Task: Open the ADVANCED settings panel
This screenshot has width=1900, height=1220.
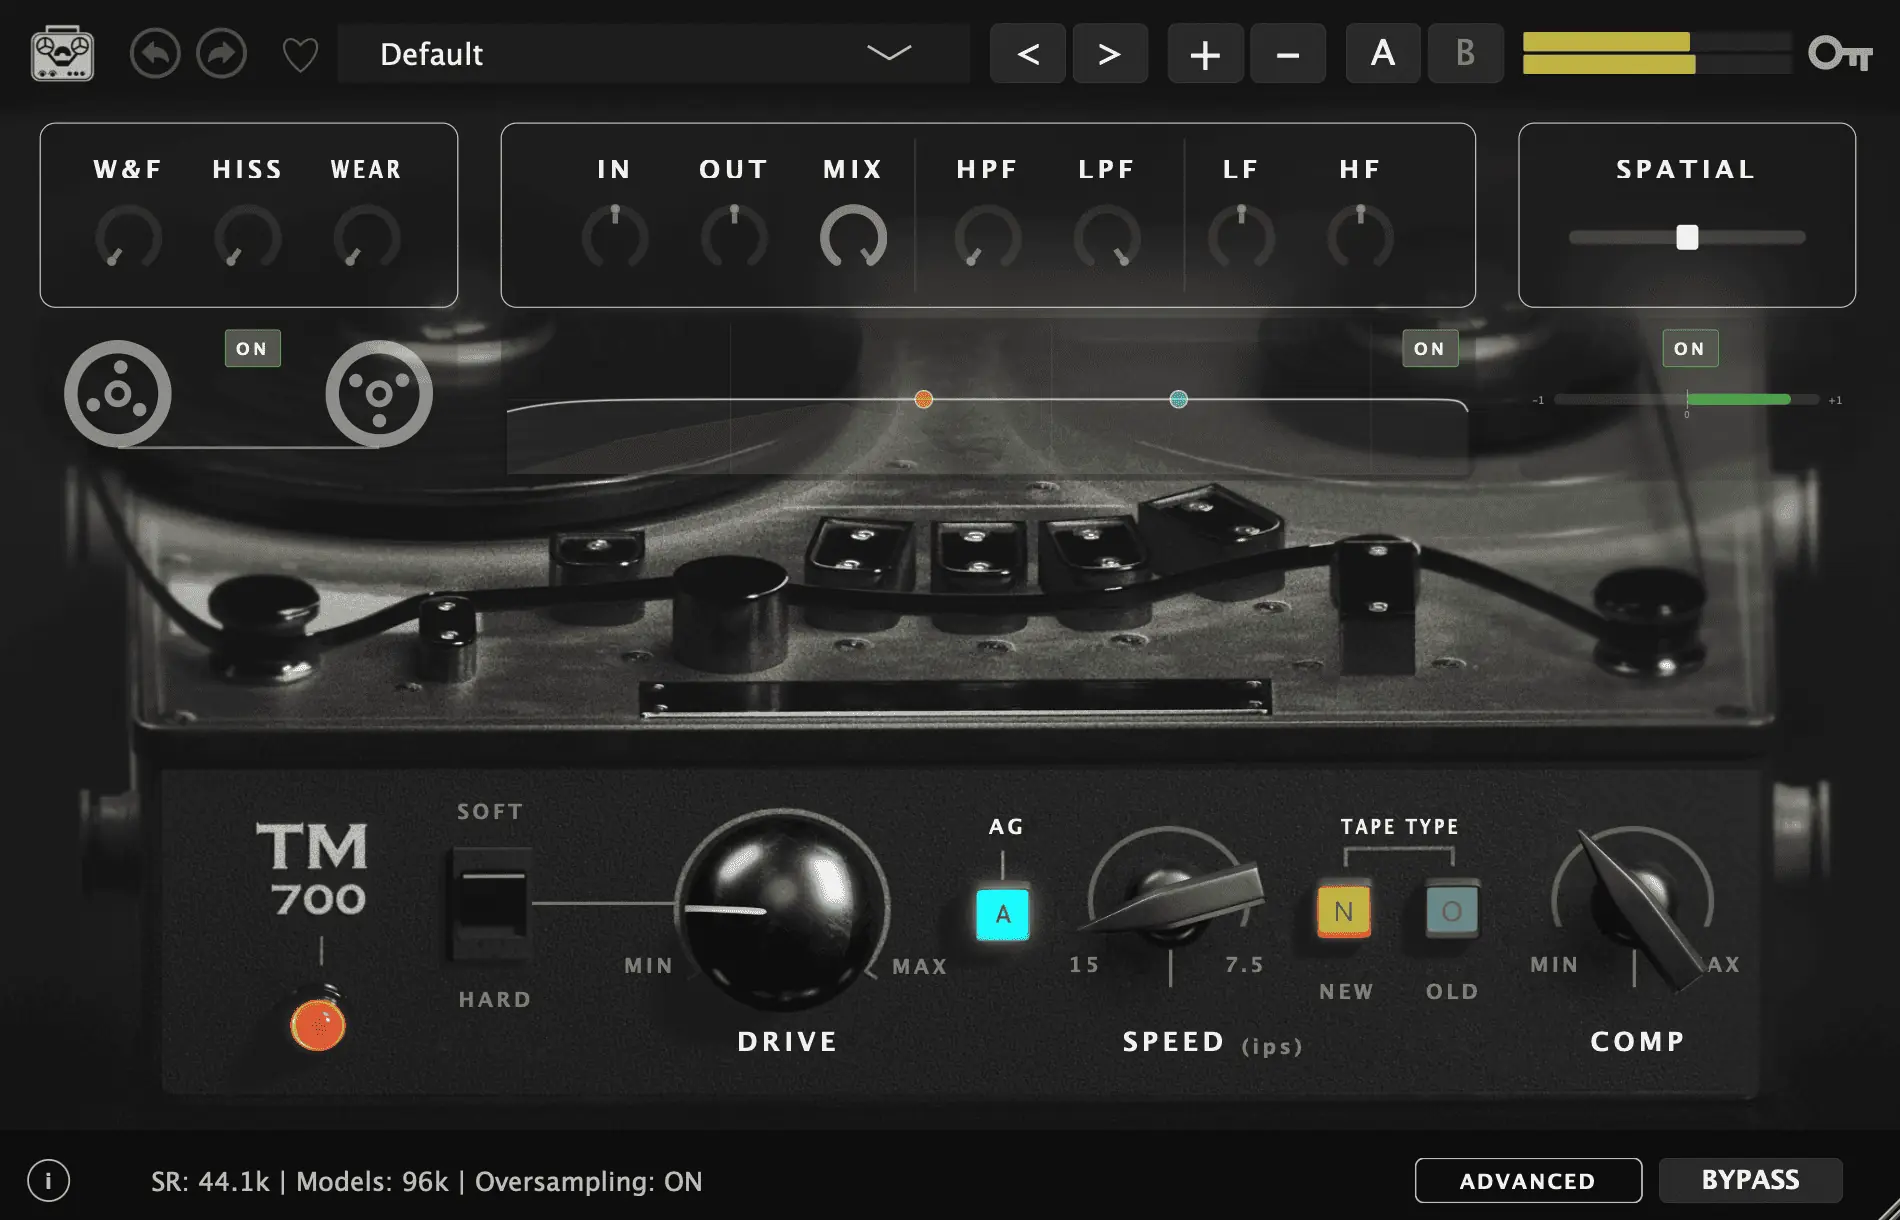Action: [1528, 1180]
